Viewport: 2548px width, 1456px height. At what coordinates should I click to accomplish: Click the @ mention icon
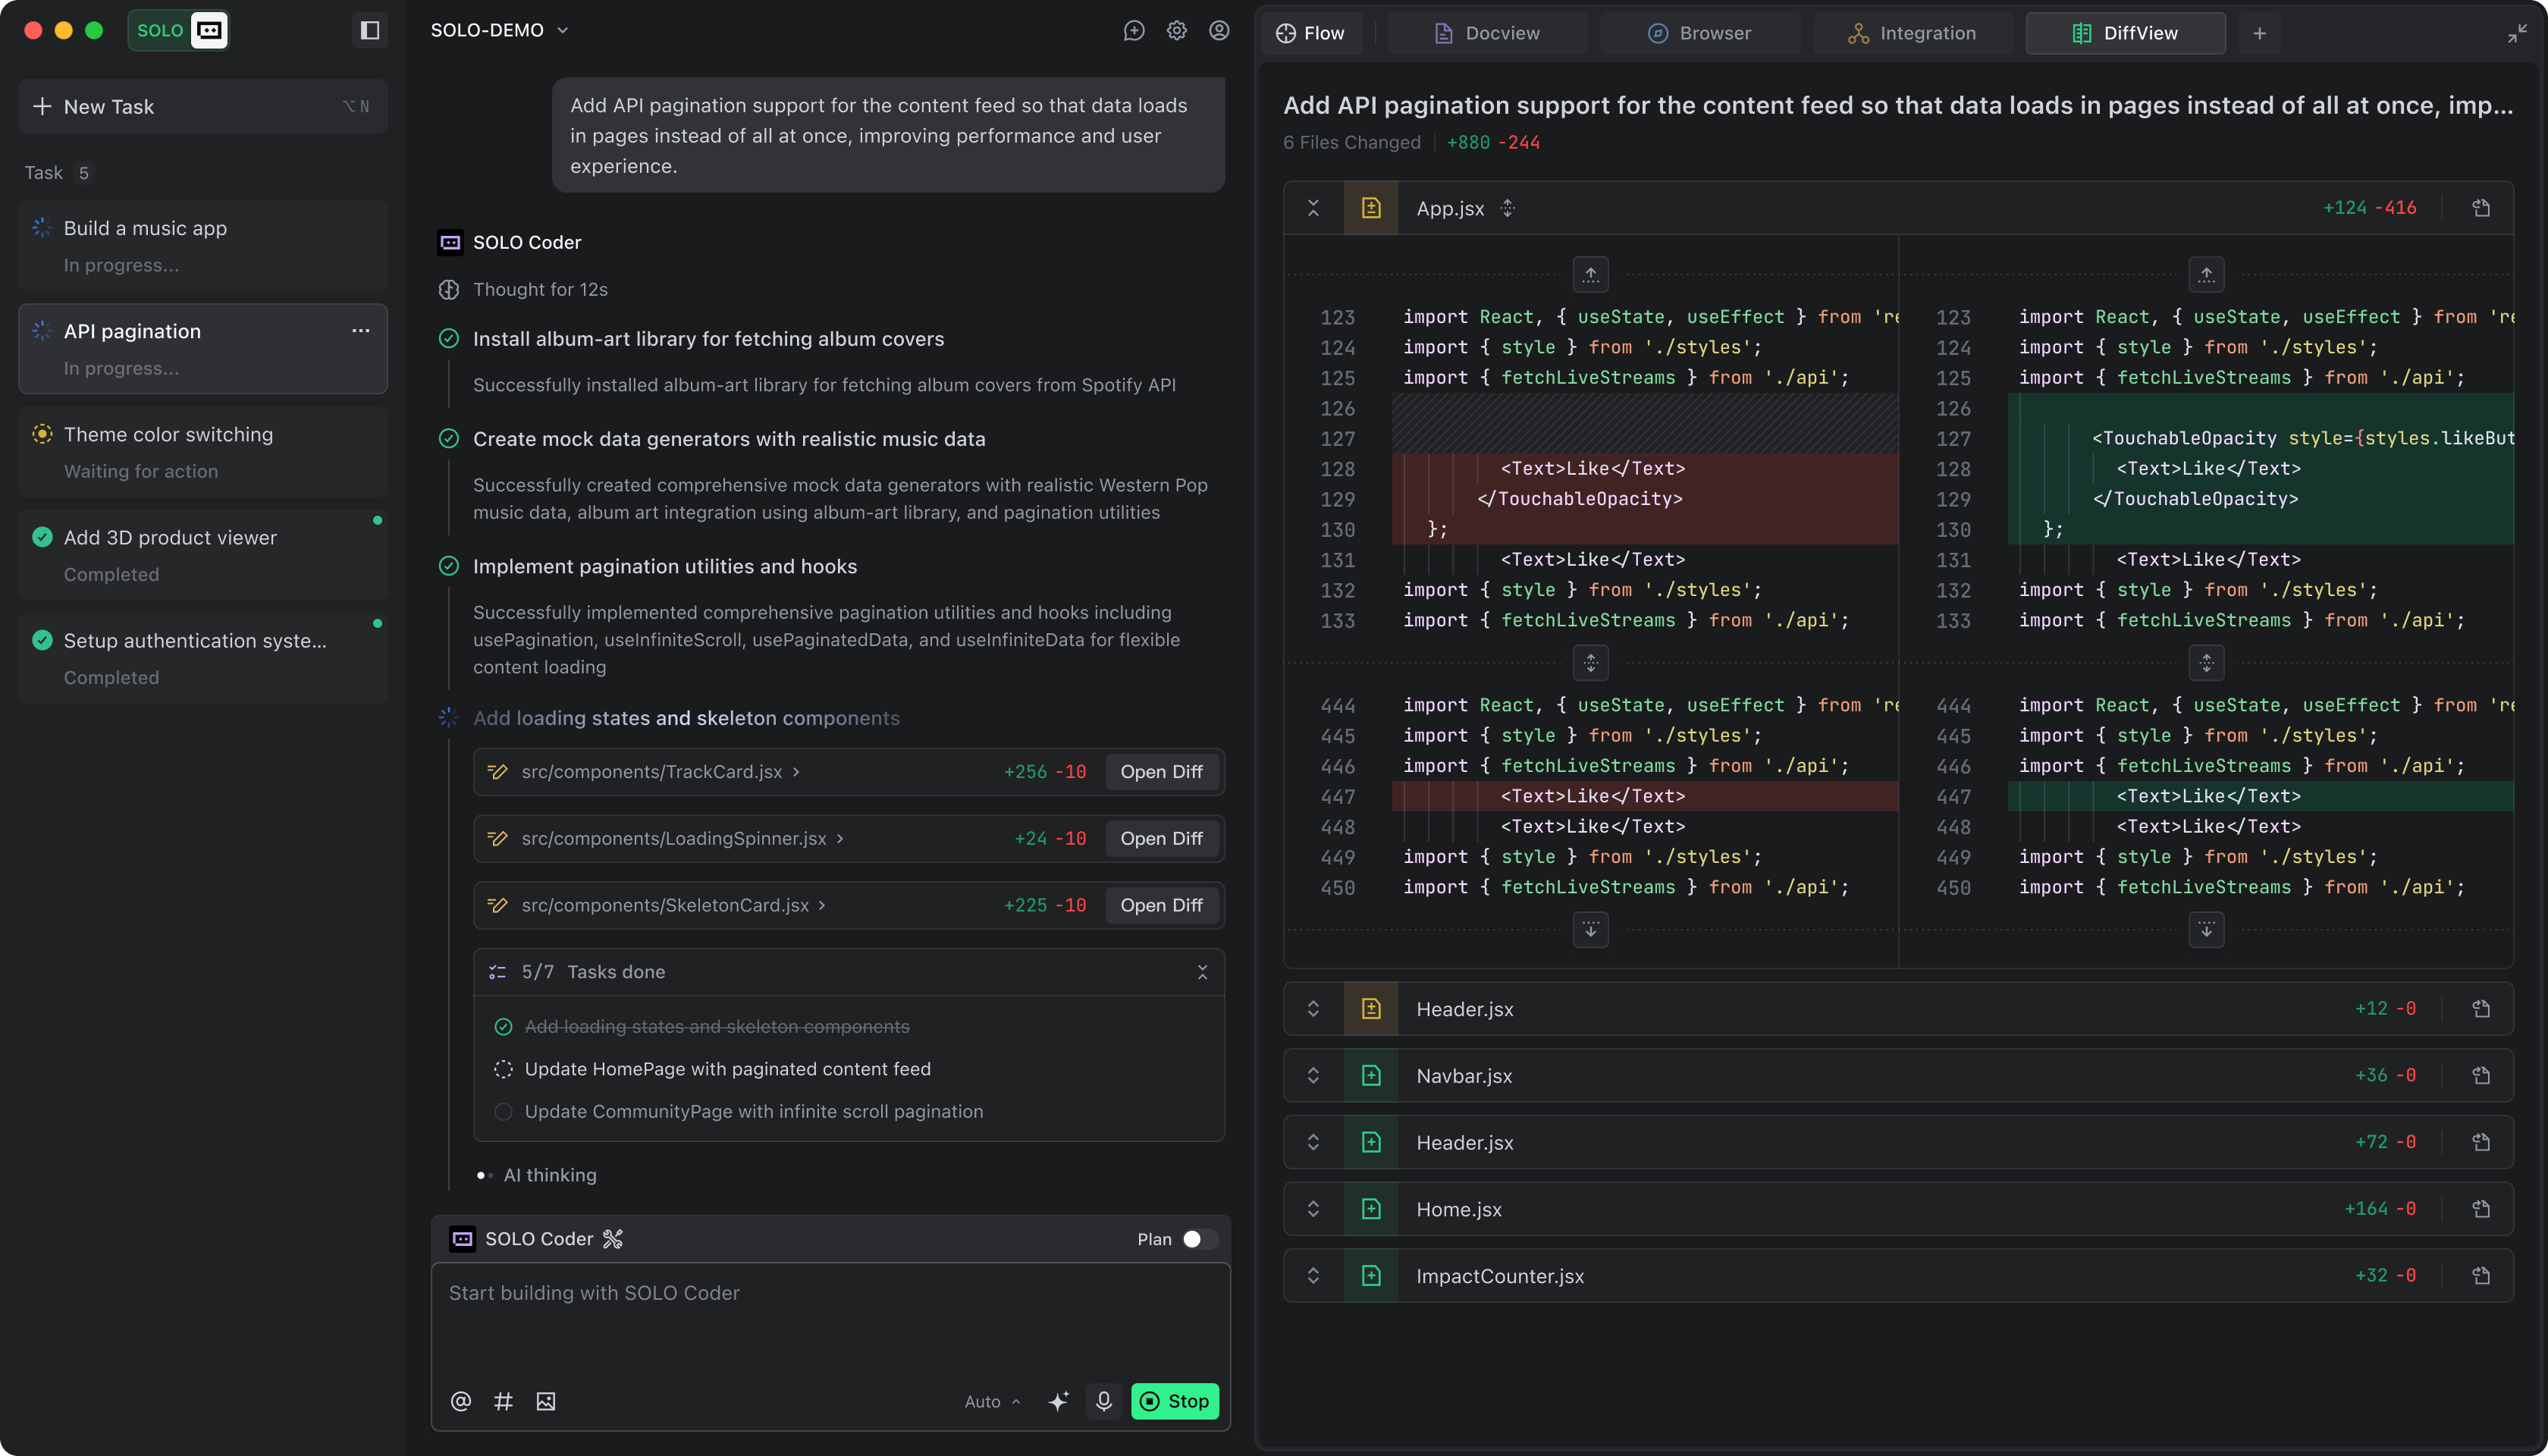click(x=460, y=1401)
